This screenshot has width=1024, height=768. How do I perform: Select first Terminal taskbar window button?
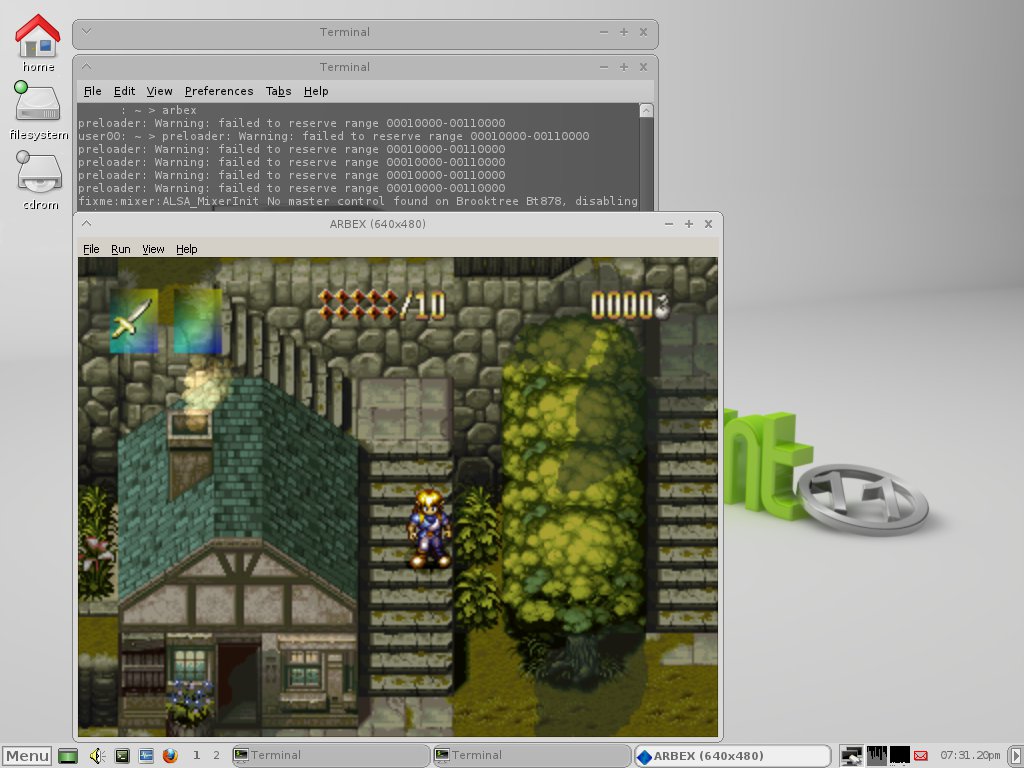pyautogui.click(x=330, y=756)
